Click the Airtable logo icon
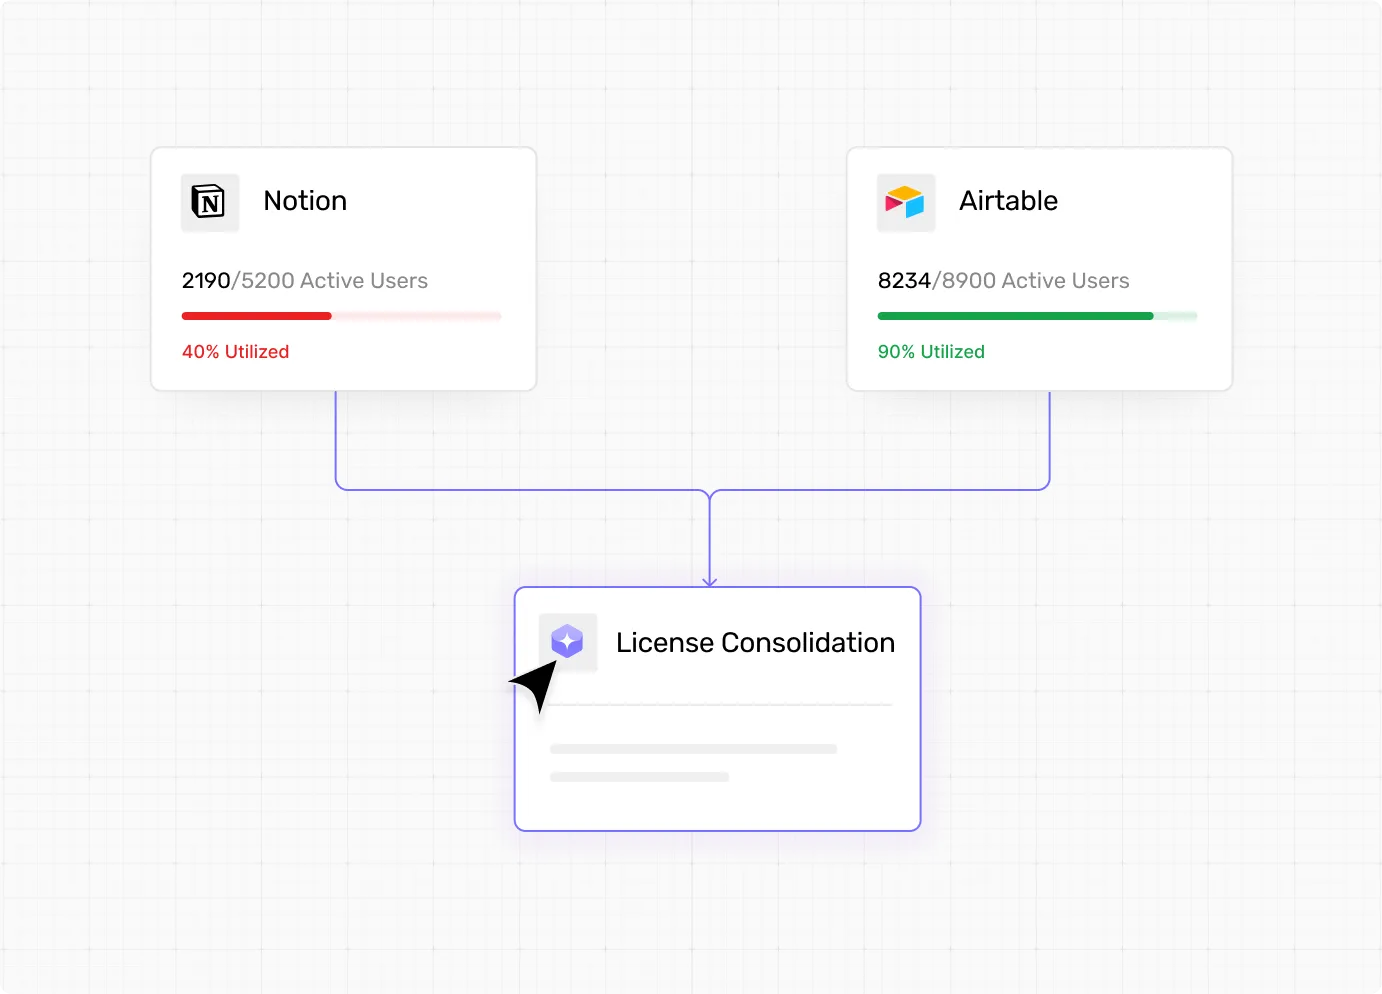 point(906,203)
